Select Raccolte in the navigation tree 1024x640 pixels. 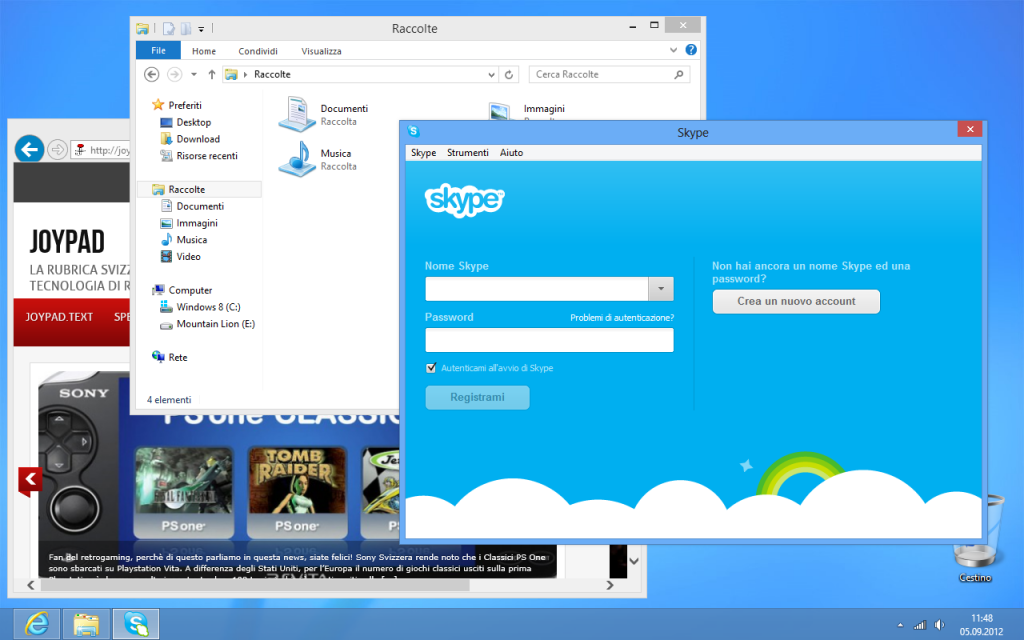pyautogui.click(x=200, y=189)
